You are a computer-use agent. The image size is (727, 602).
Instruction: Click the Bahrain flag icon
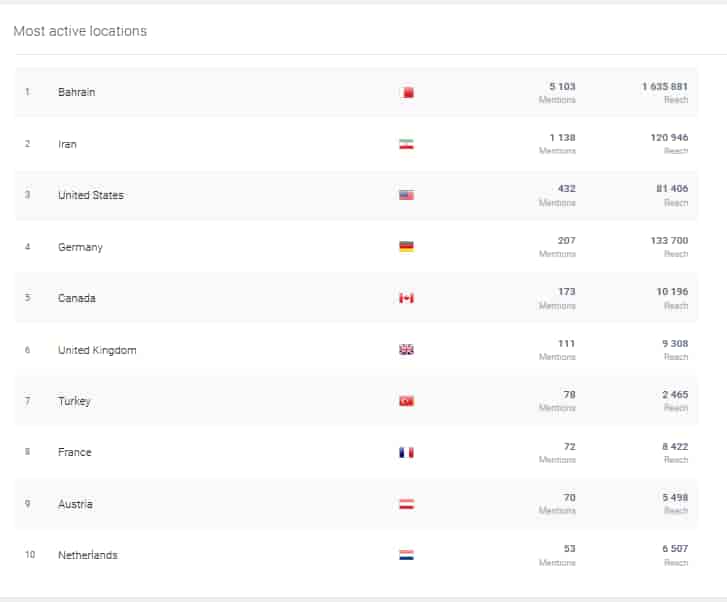pyautogui.click(x=406, y=93)
